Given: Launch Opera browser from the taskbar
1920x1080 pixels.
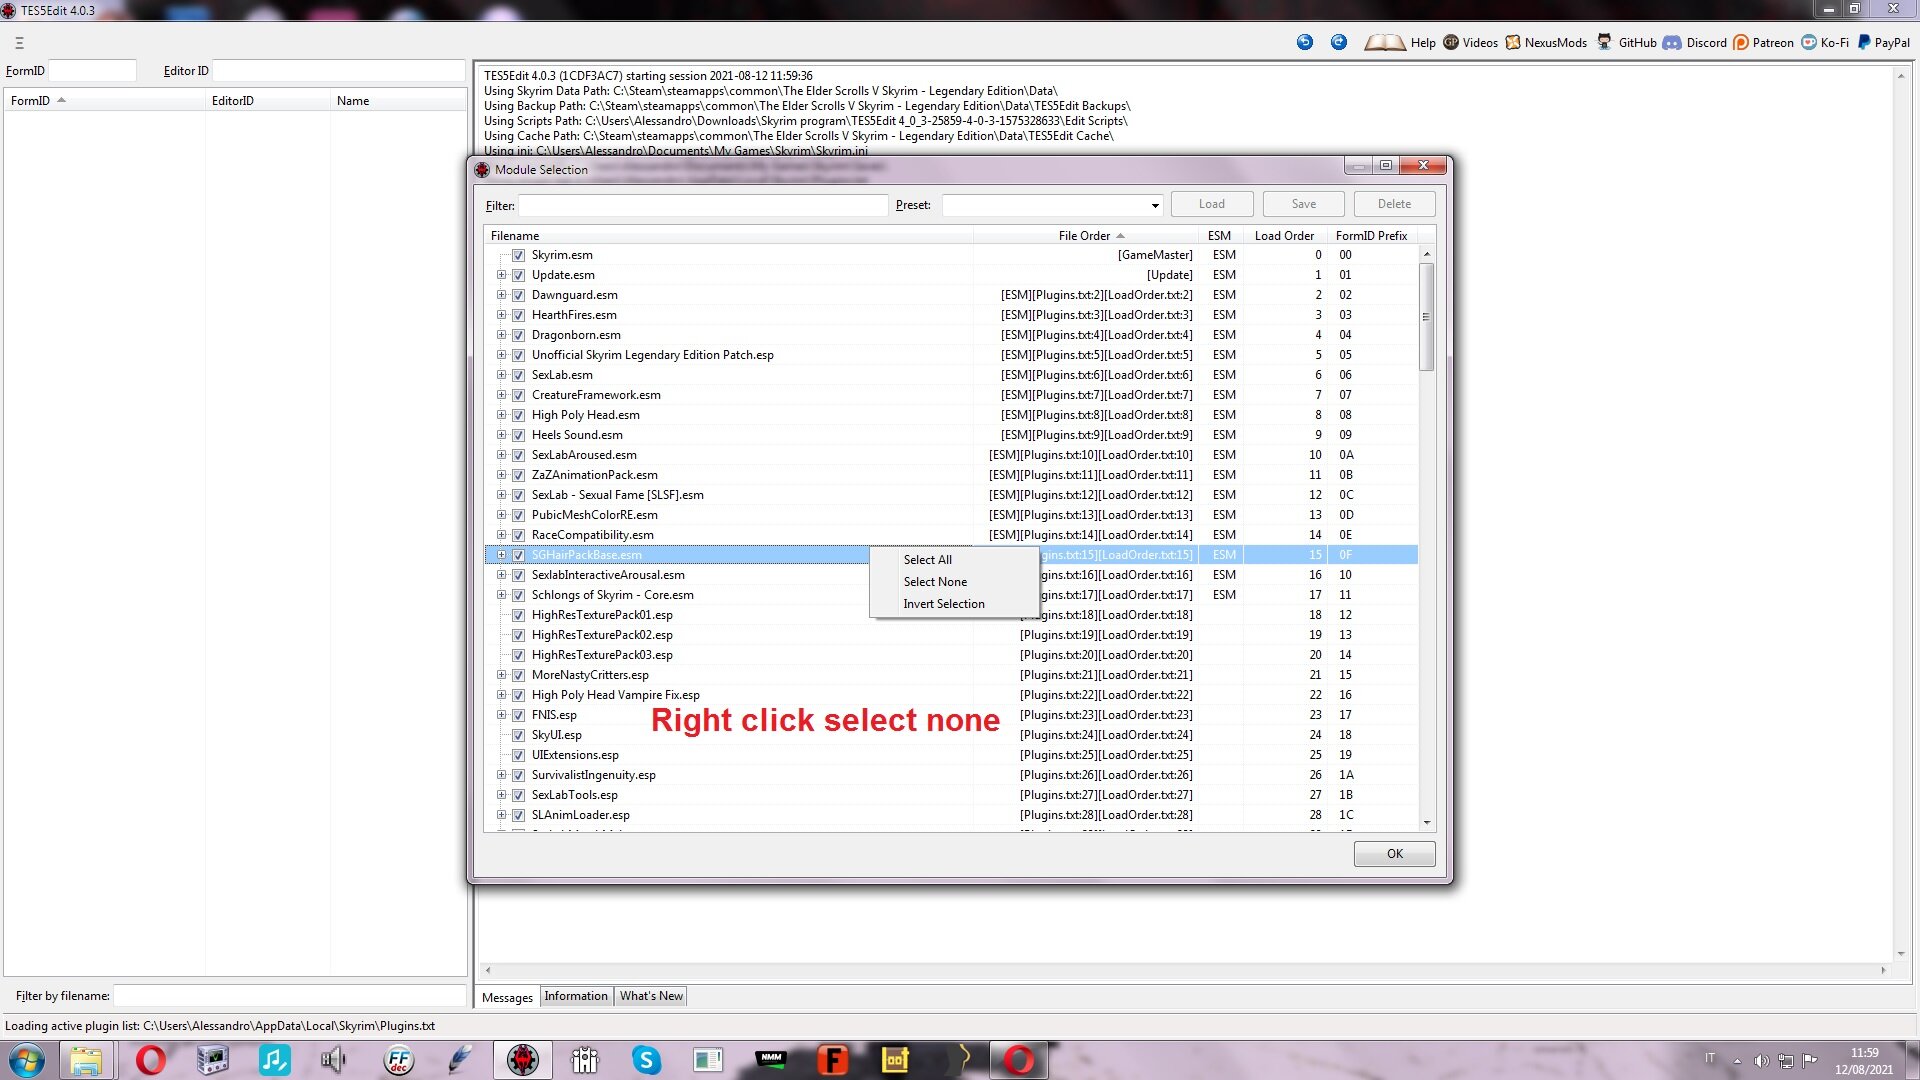Looking at the screenshot, I should (150, 1060).
